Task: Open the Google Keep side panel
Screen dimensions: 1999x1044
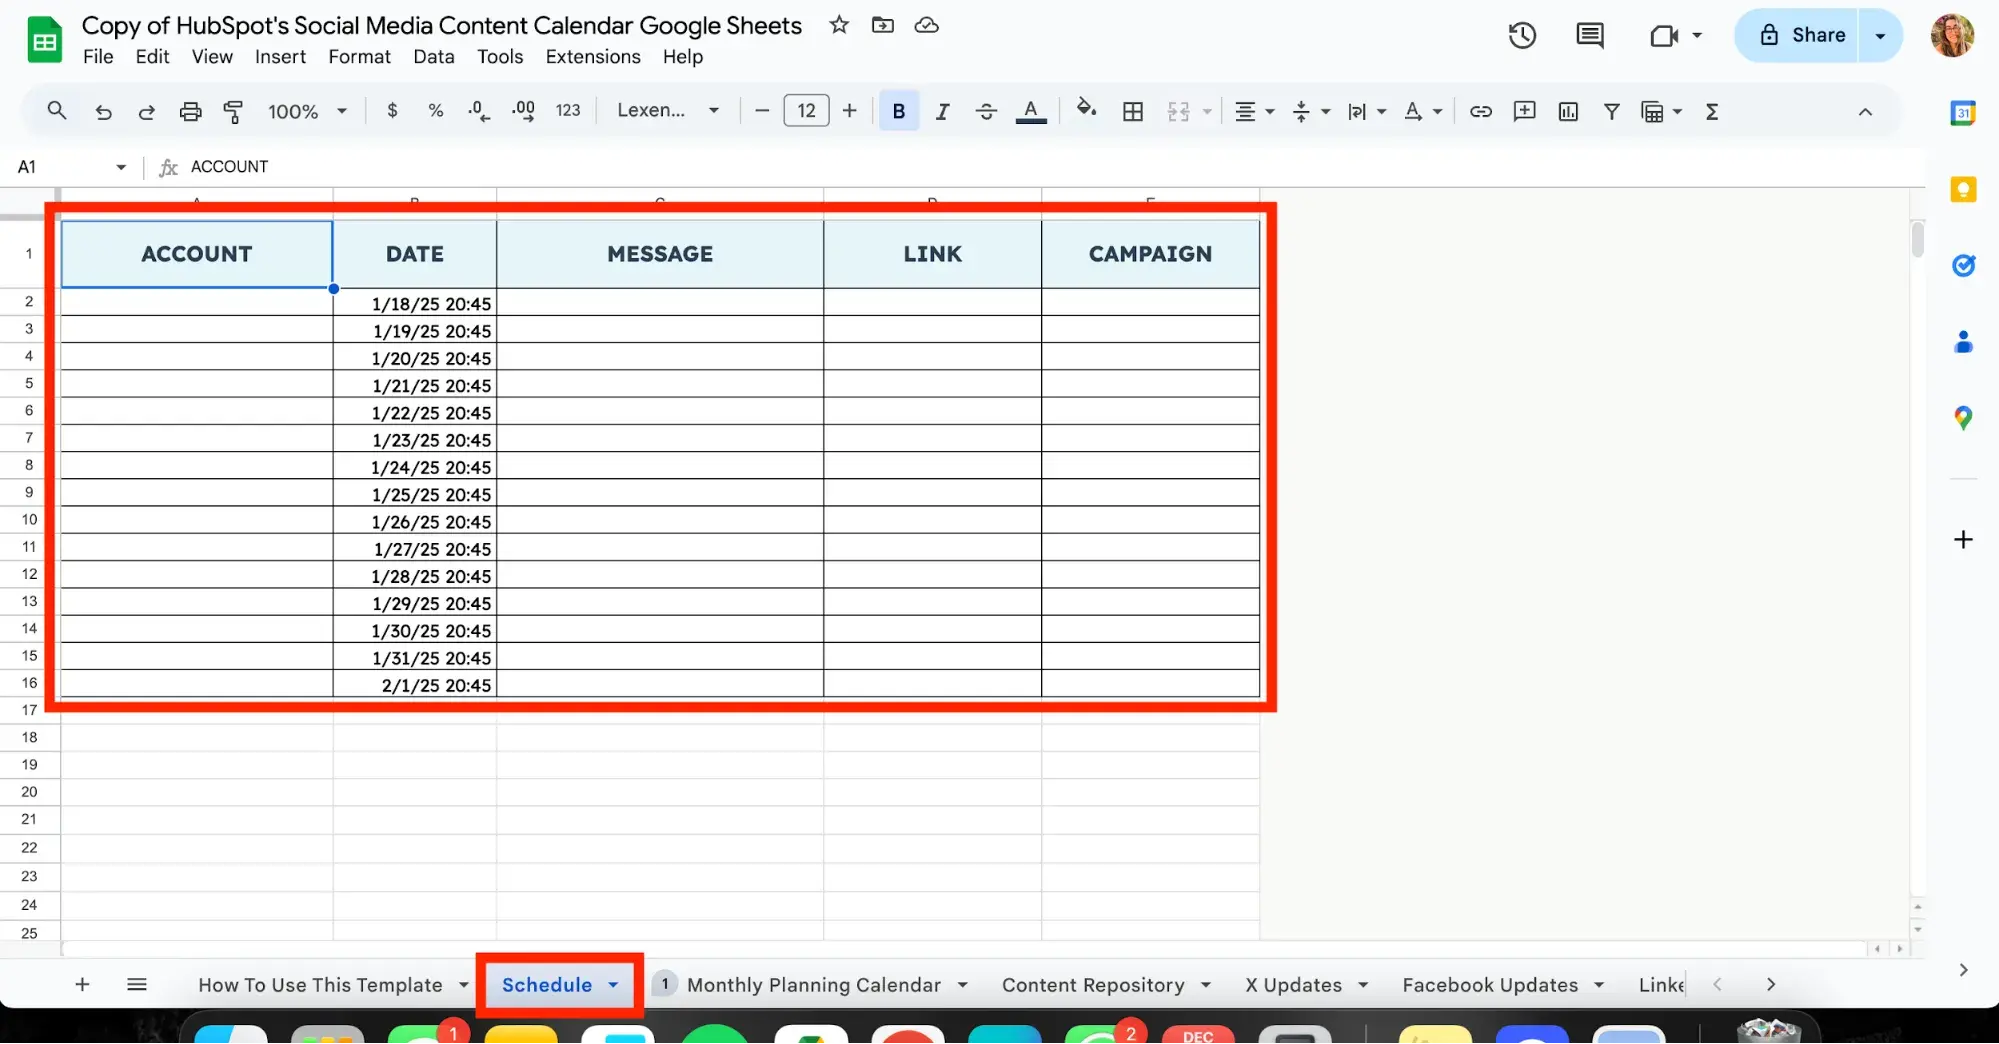Action: [1963, 189]
